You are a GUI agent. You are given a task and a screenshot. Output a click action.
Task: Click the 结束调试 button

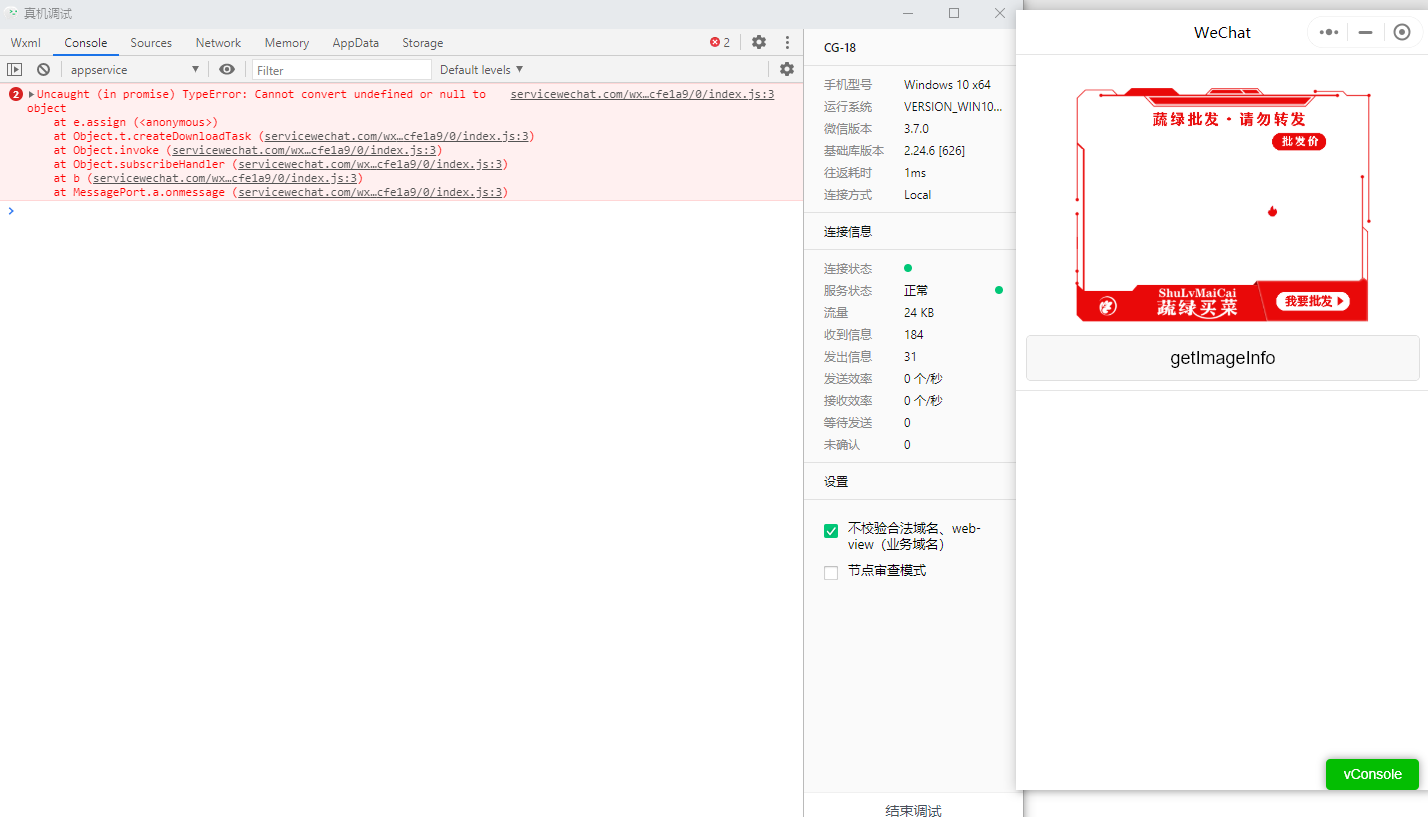(913, 810)
